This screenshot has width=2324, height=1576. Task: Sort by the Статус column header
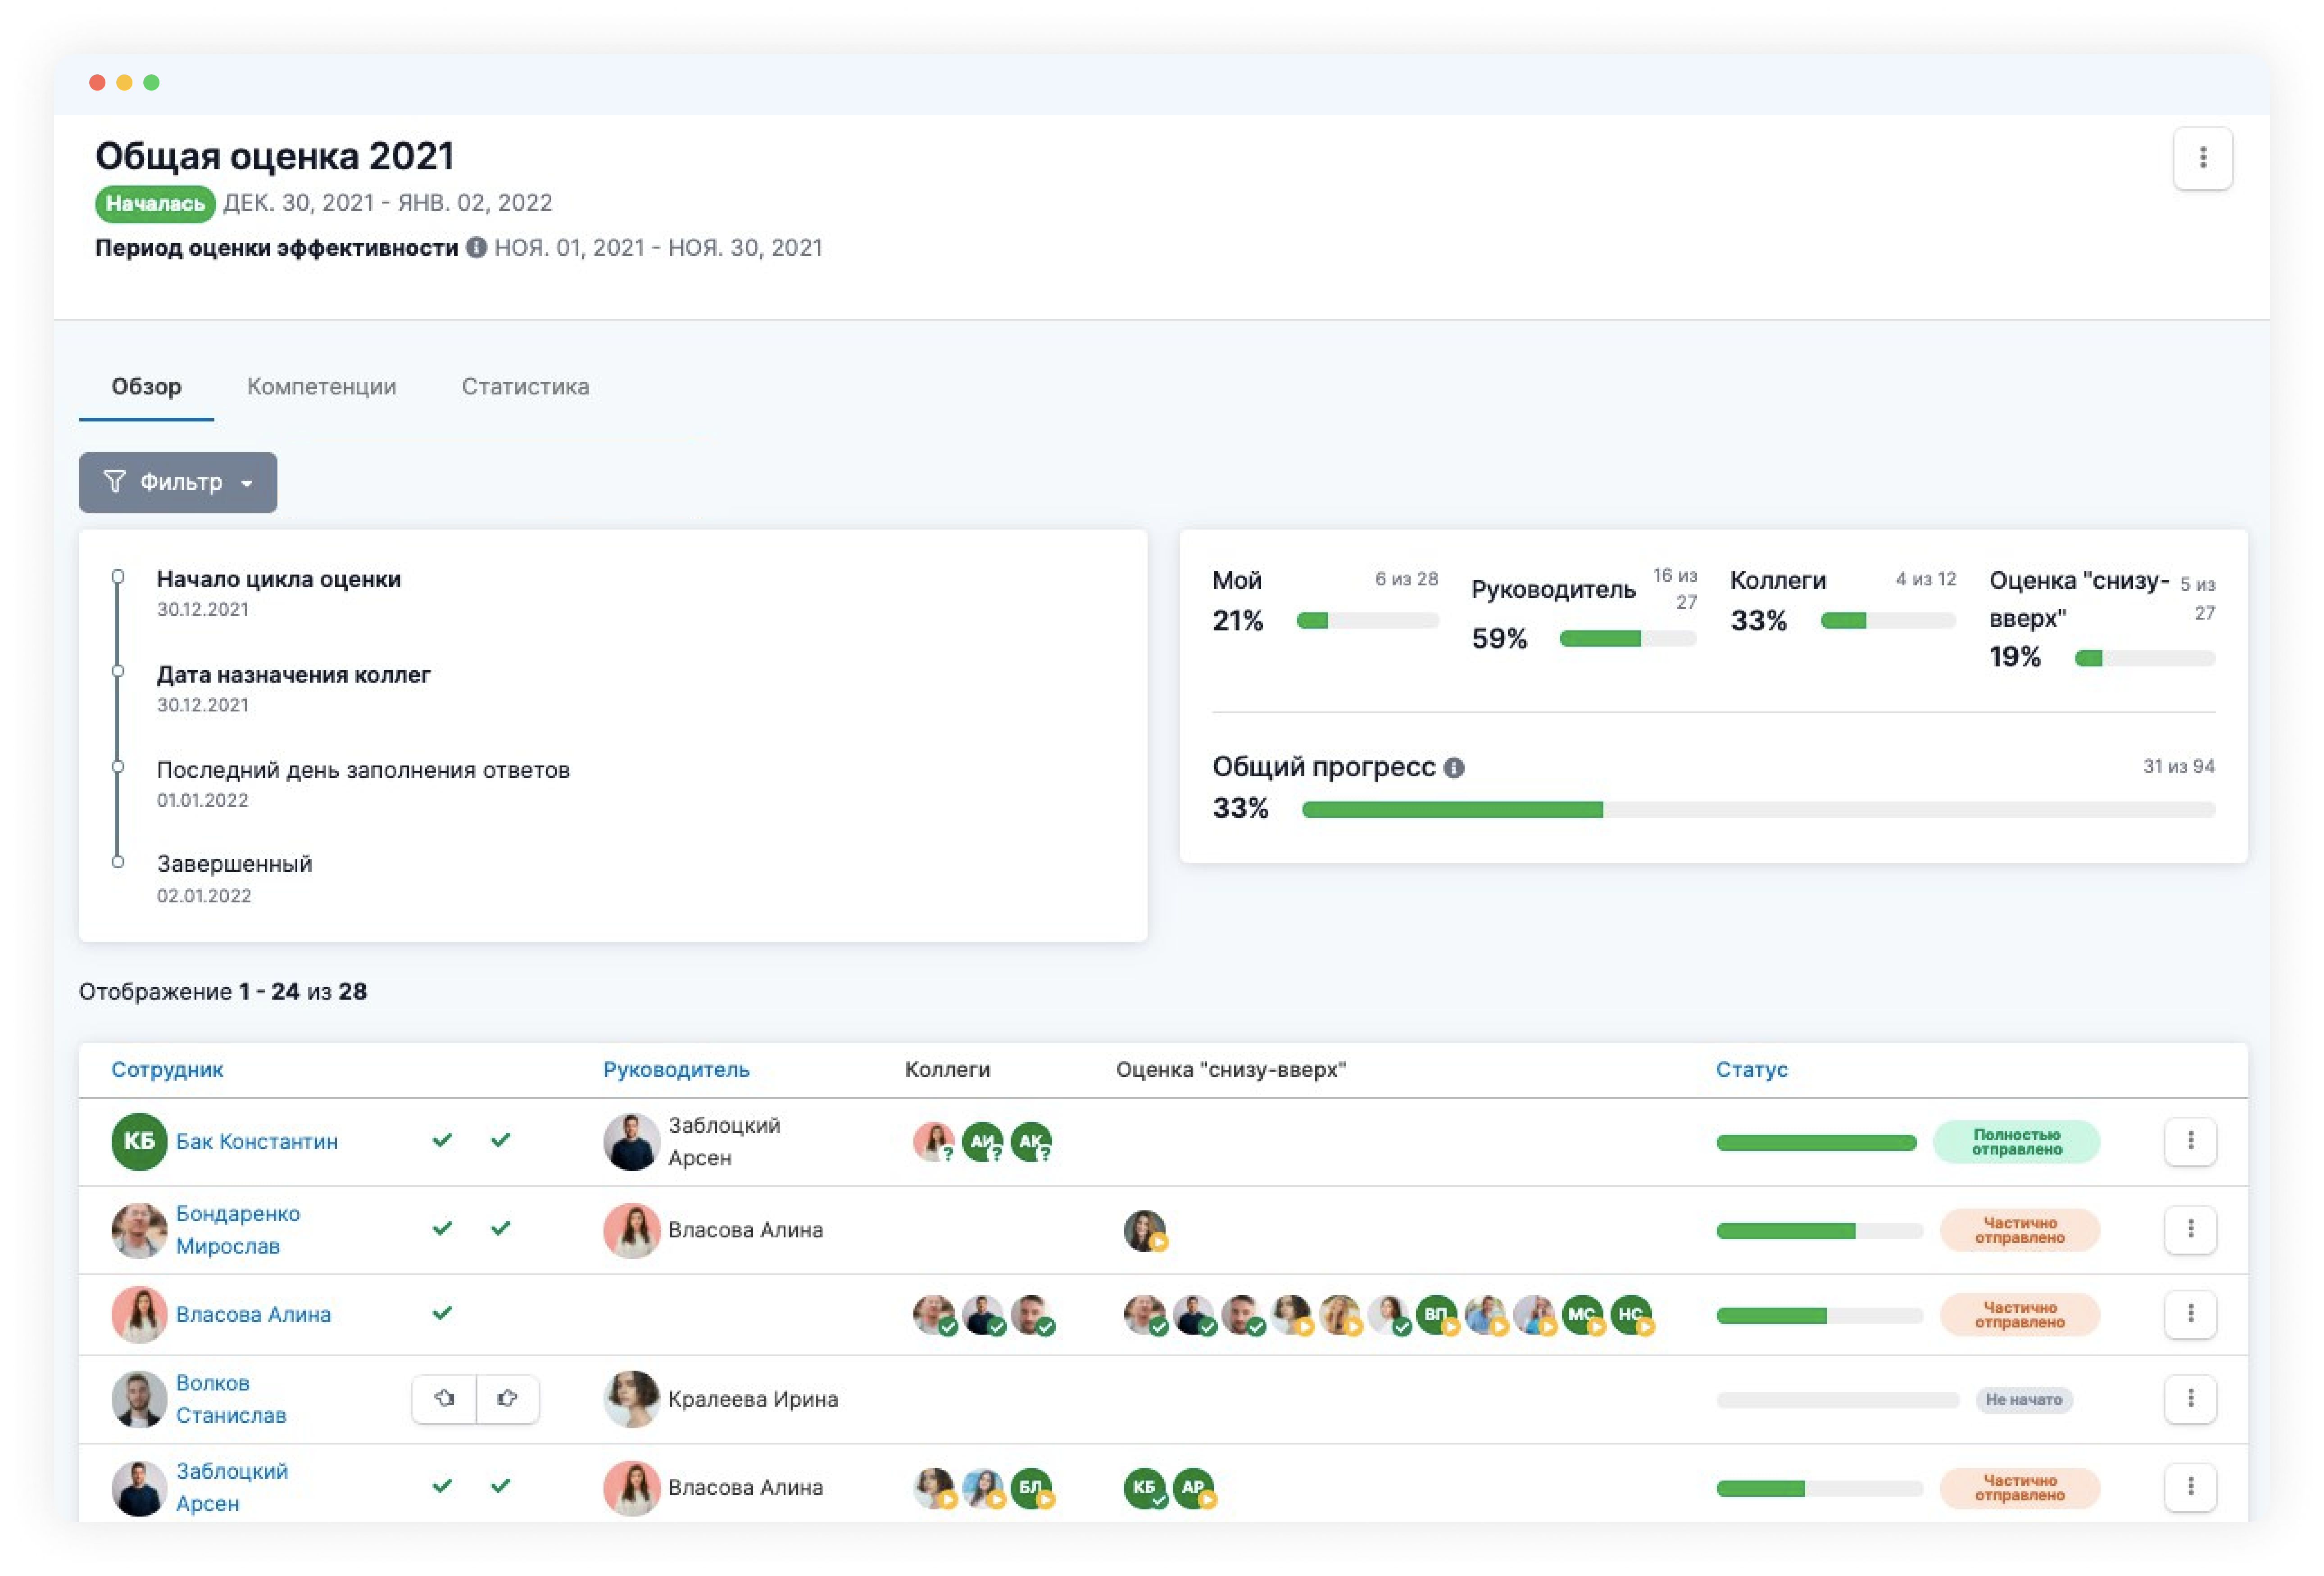click(x=1751, y=1069)
